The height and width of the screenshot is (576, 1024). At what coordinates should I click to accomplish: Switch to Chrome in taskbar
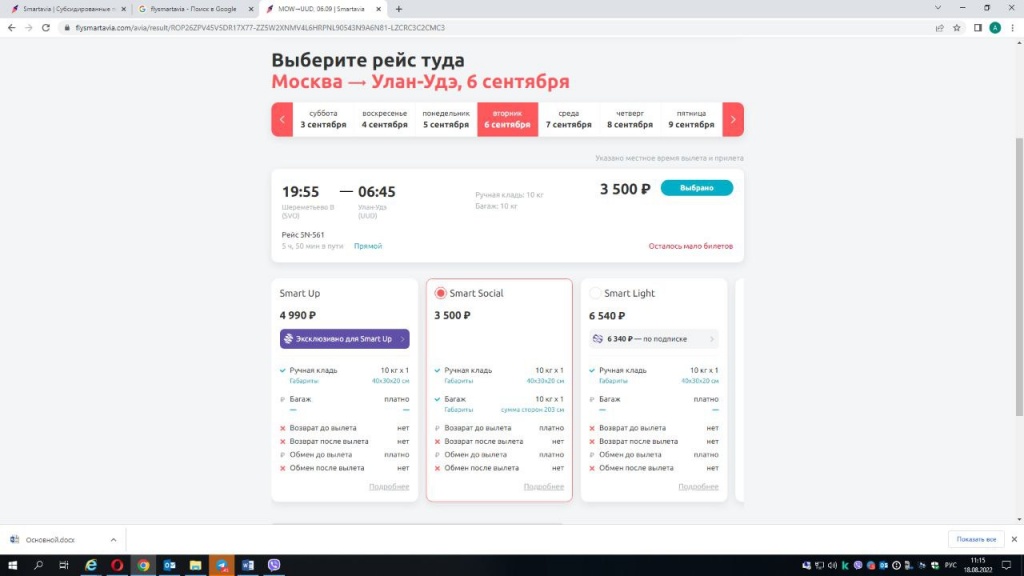click(143, 565)
